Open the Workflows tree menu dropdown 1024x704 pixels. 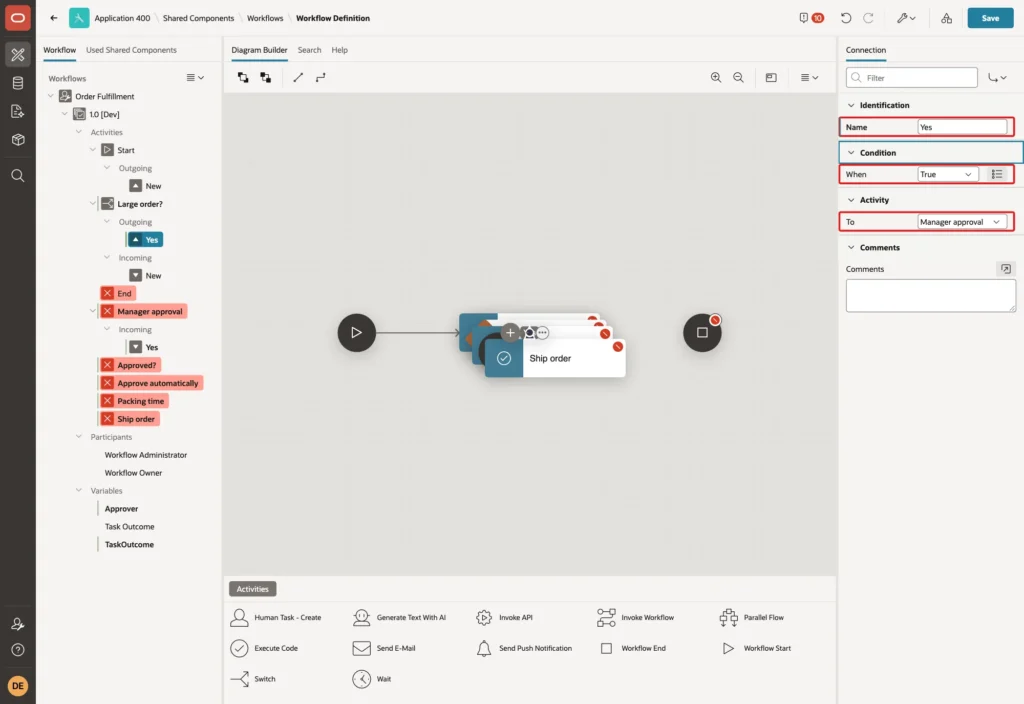coord(195,77)
